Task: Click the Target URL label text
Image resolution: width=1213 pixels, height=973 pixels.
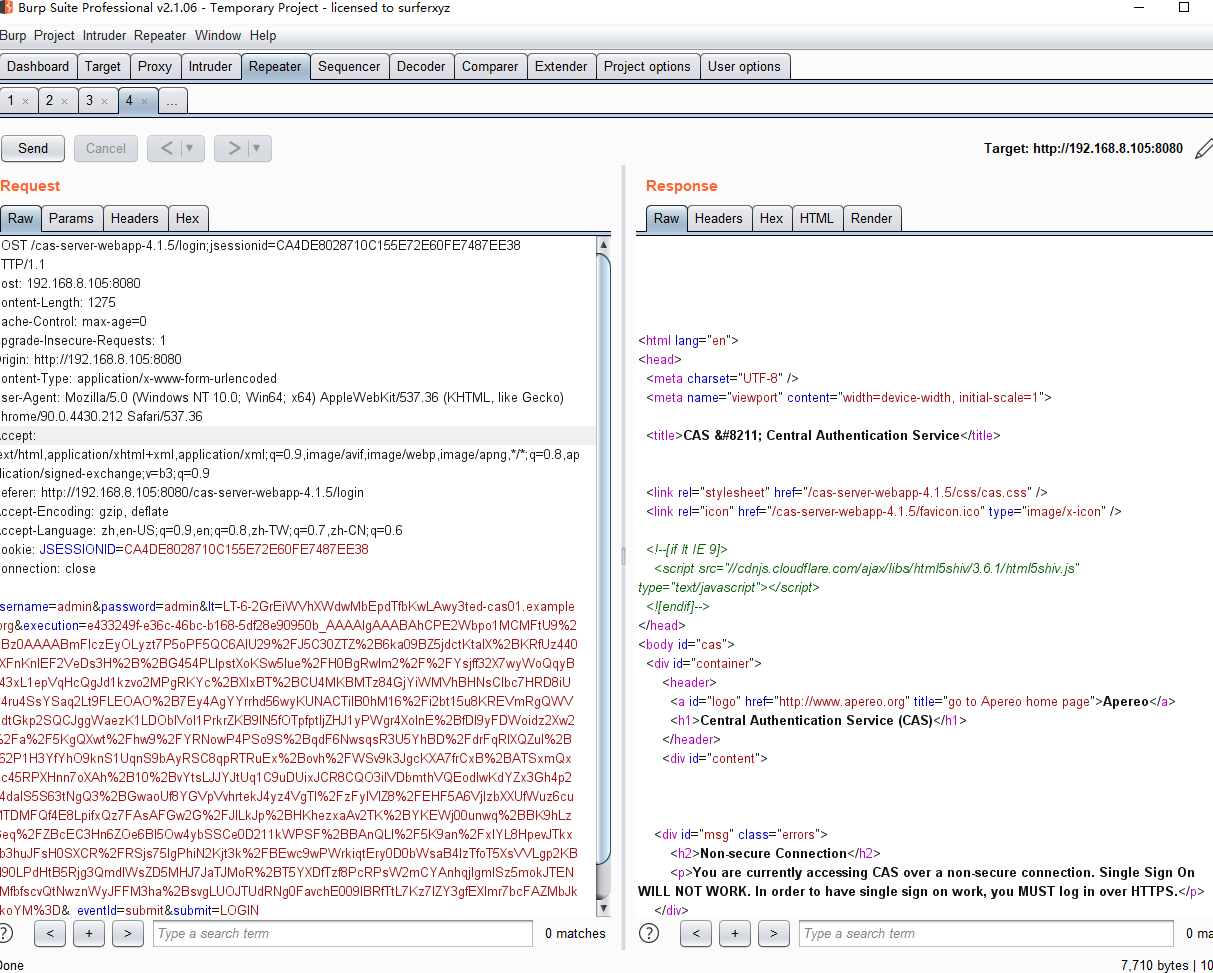Action: click(1083, 148)
